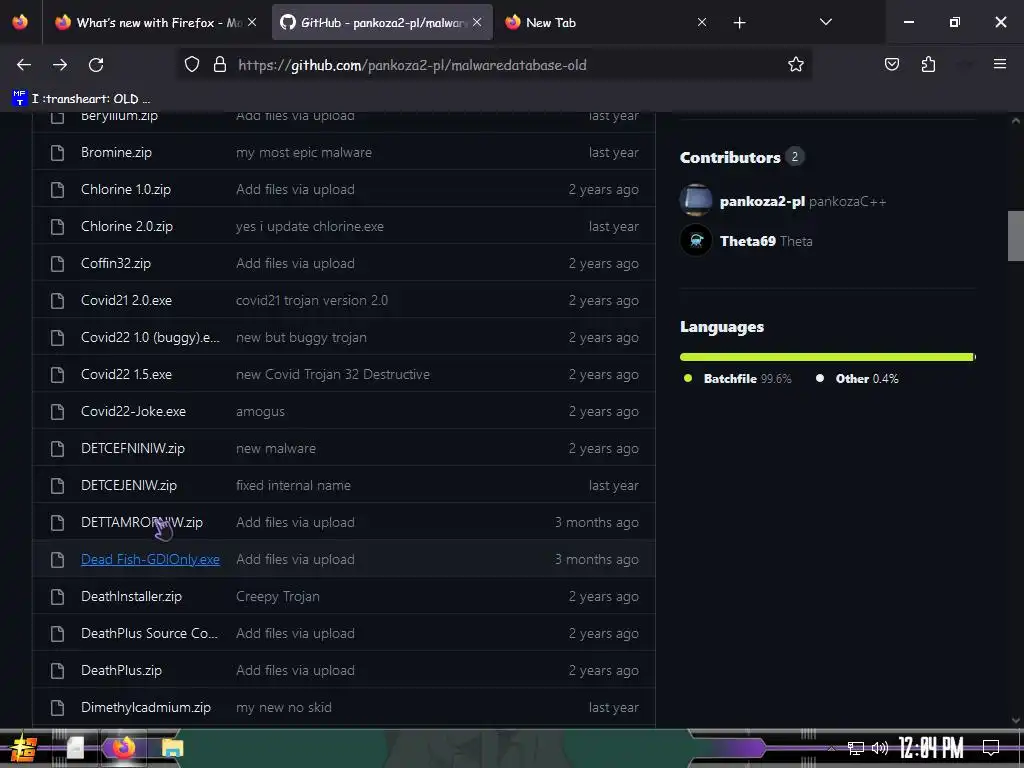The image size is (1024, 768).
Task: Open commit 'Creepy Trojan'
Action: 278,596
